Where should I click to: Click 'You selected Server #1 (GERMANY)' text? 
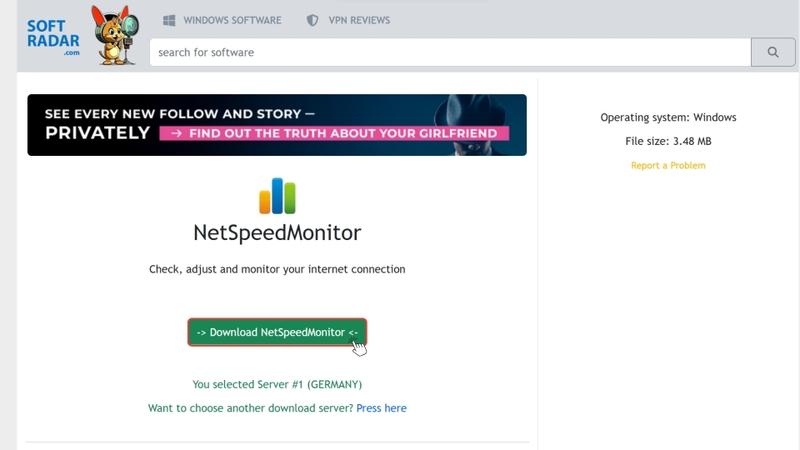[277, 384]
